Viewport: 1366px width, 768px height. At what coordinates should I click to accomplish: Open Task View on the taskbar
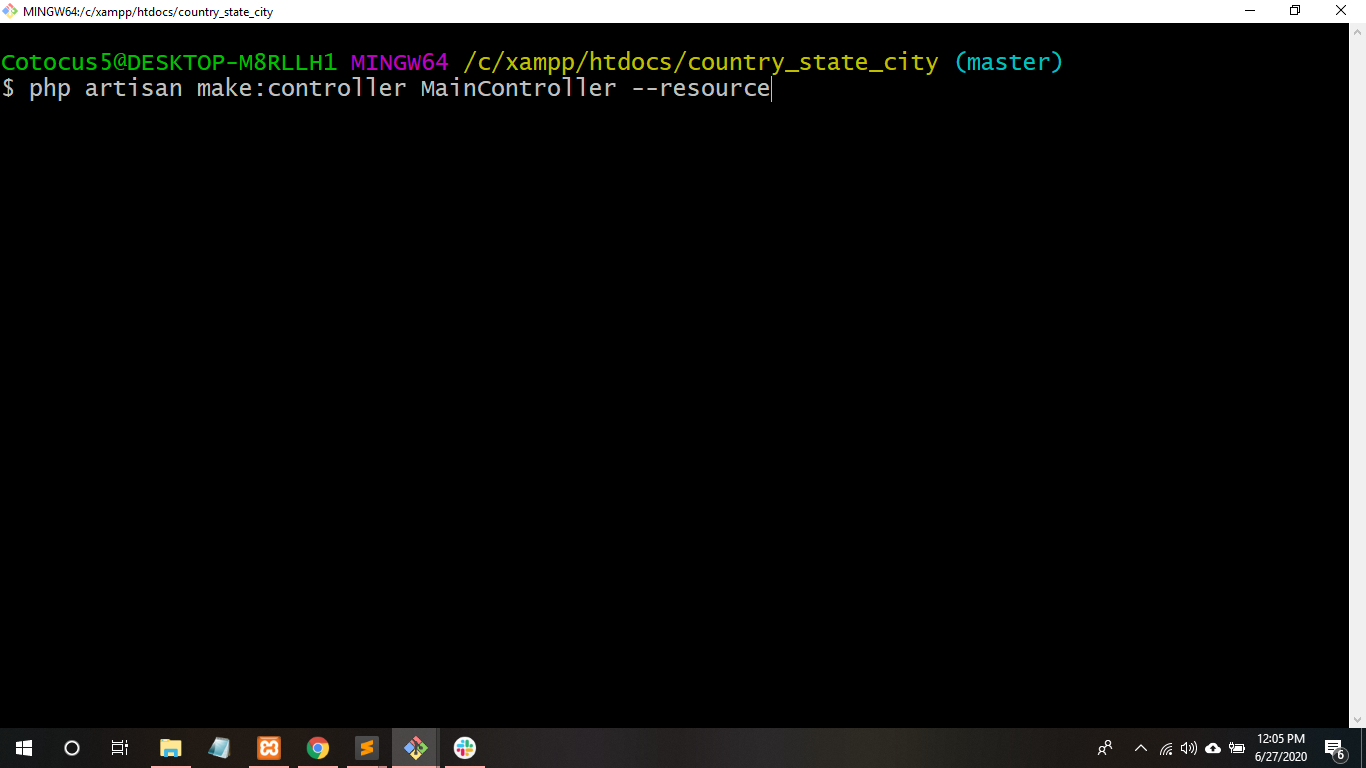tap(120, 748)
